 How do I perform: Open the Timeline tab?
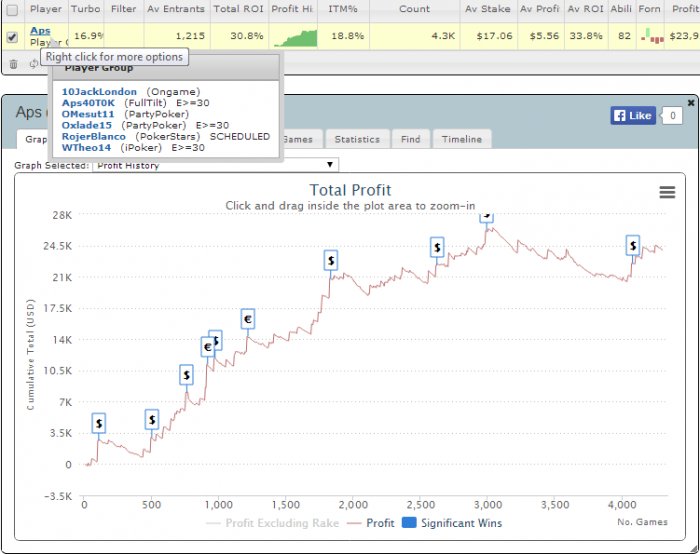[x=461, y=140]
